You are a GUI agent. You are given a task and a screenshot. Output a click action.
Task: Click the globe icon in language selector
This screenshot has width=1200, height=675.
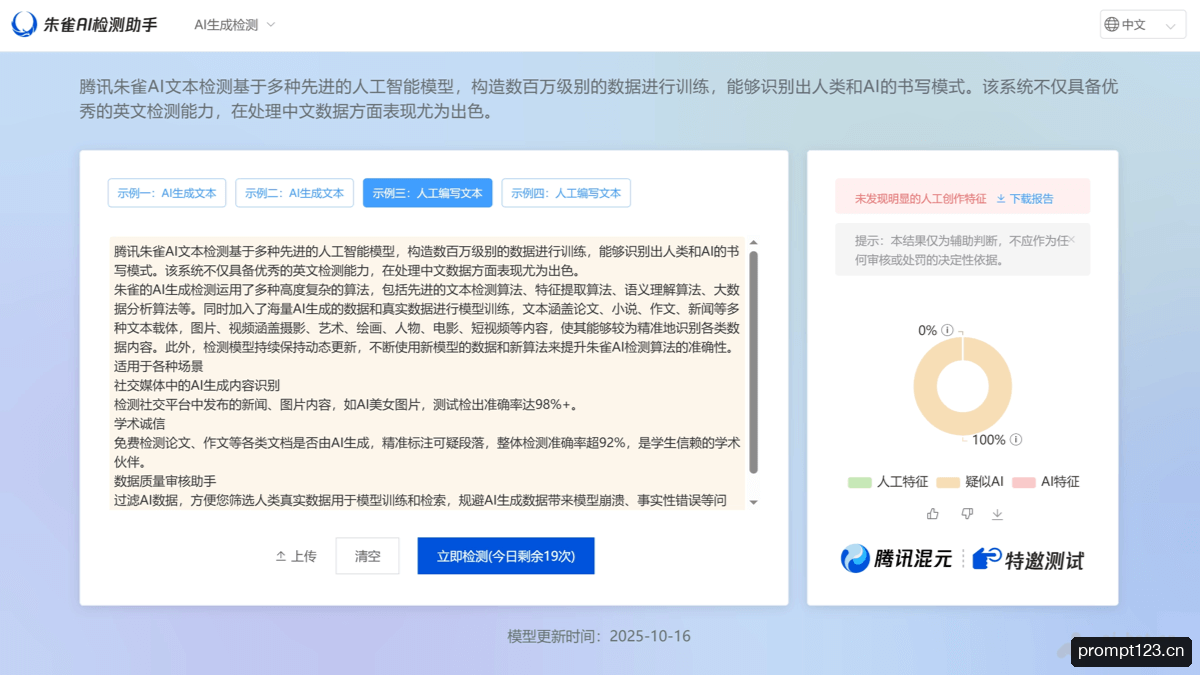pyautogui.click(x=1111, y=25)
